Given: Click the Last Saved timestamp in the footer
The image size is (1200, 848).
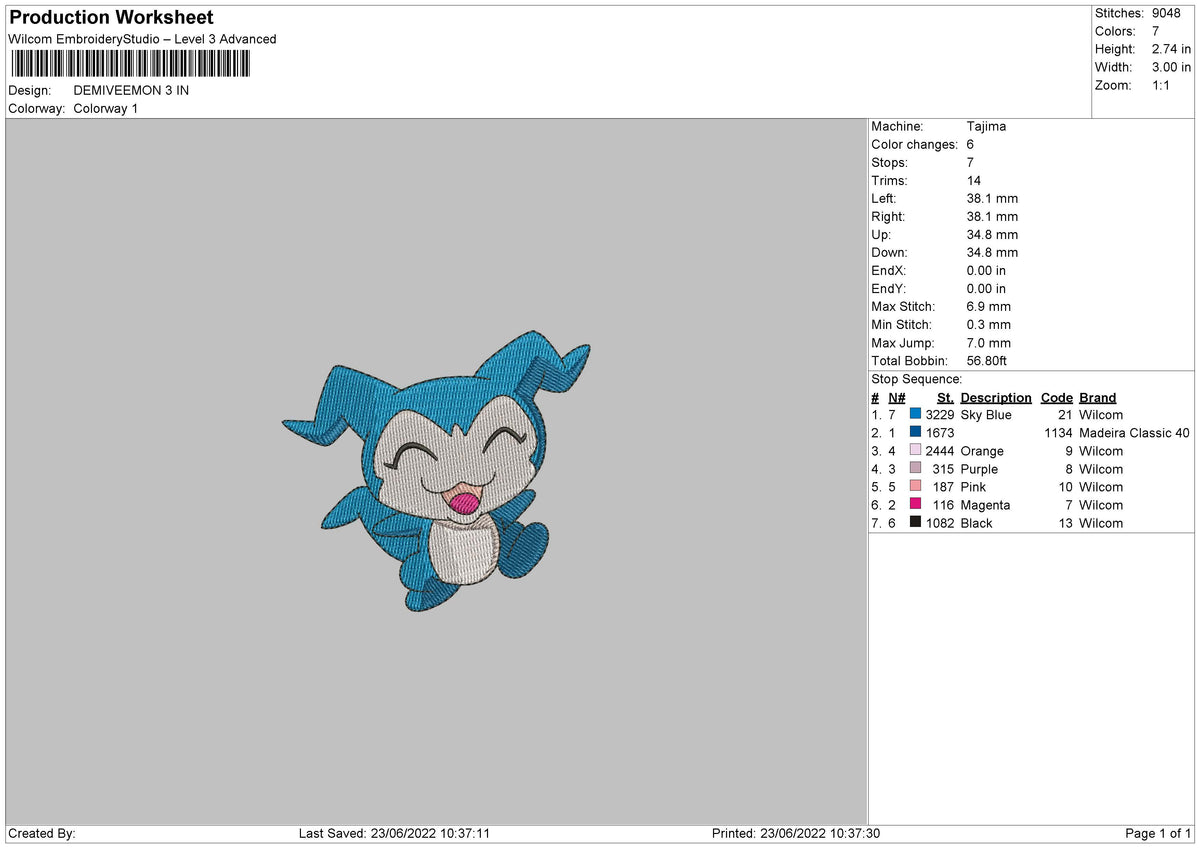Looking at the screenshot, I should (x=394, y=834).
